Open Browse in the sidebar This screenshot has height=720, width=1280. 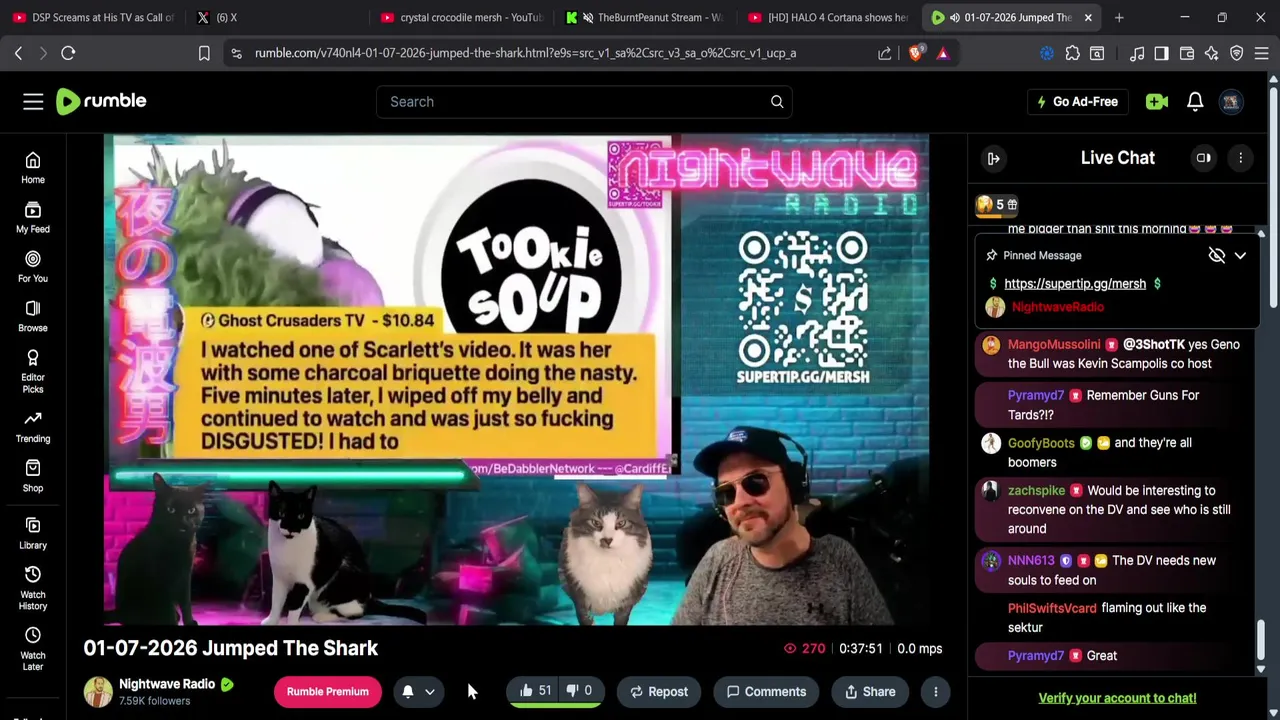[x=33, y=316]
